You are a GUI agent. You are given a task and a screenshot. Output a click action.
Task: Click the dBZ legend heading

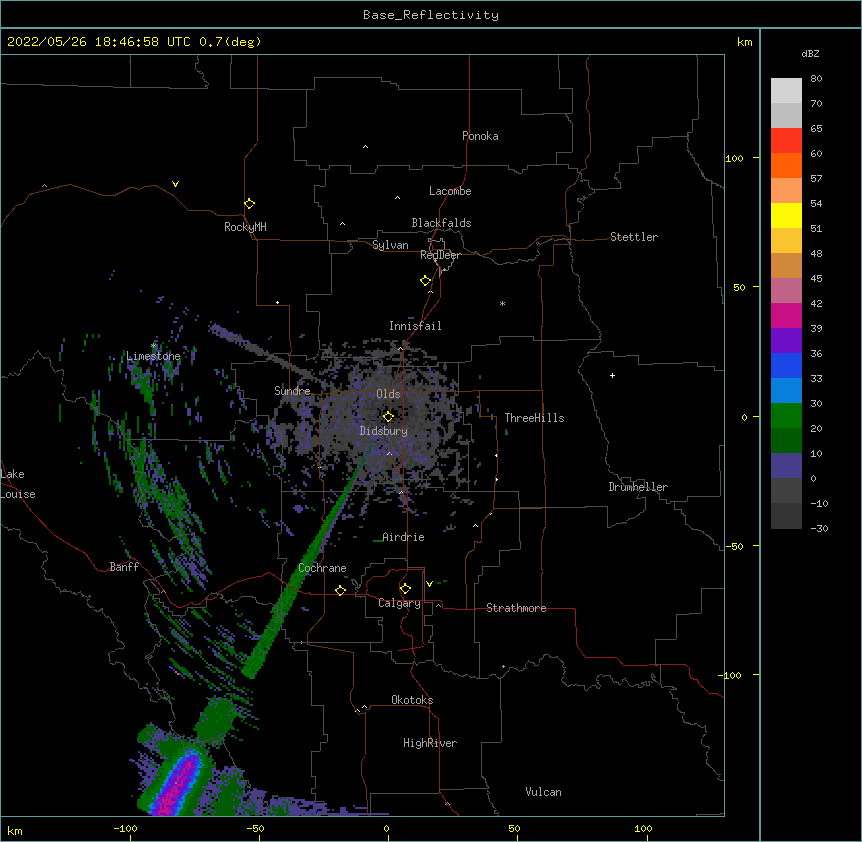(810, 53)
